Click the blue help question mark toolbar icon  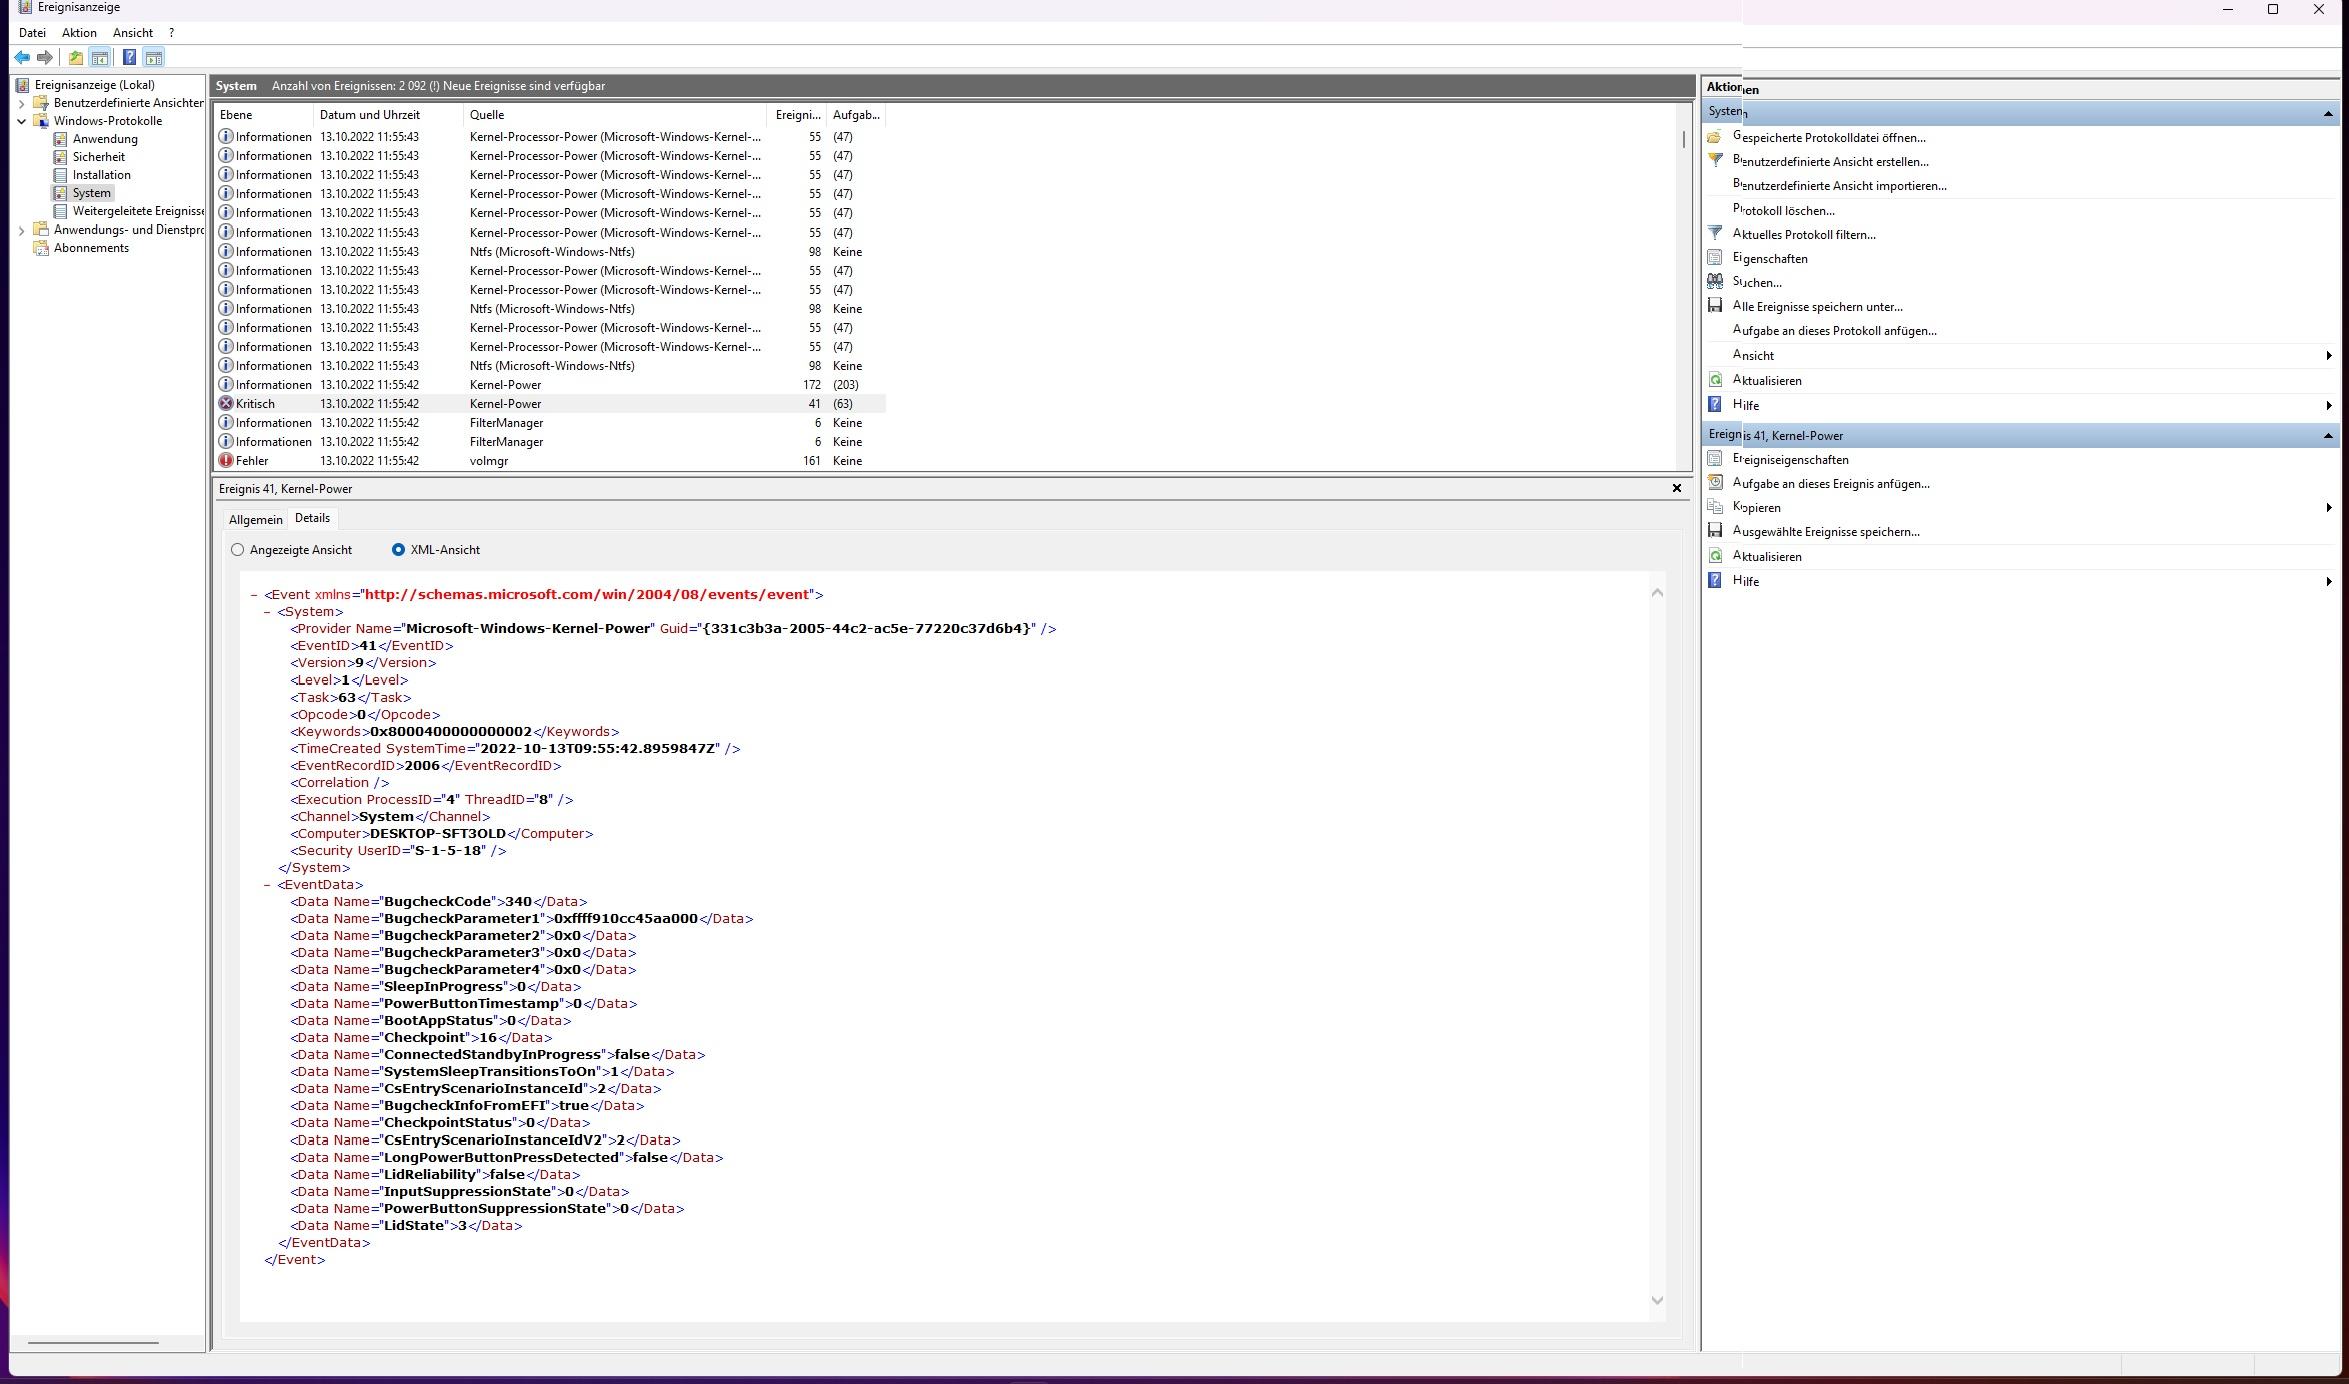click(129, 58)
